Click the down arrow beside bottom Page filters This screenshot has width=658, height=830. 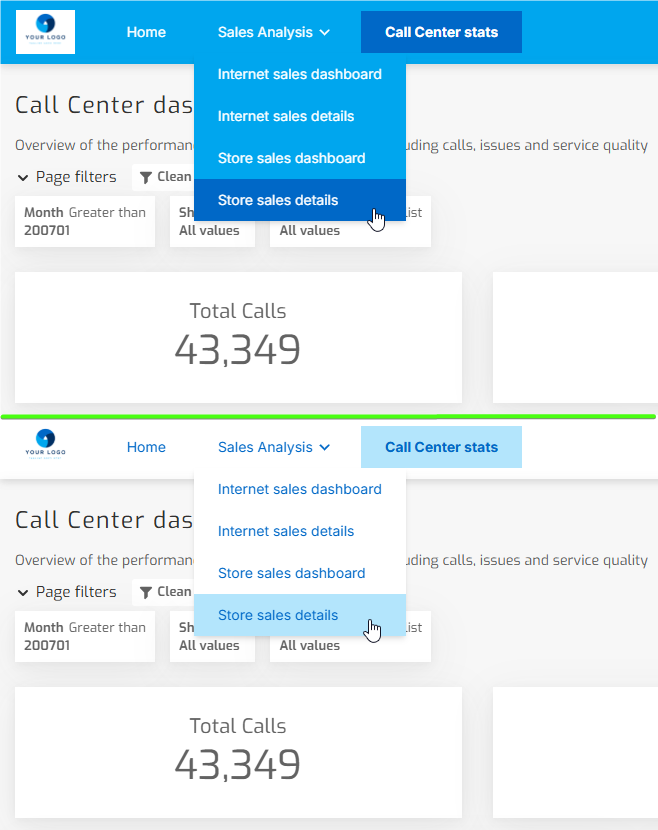pos(22,591)
